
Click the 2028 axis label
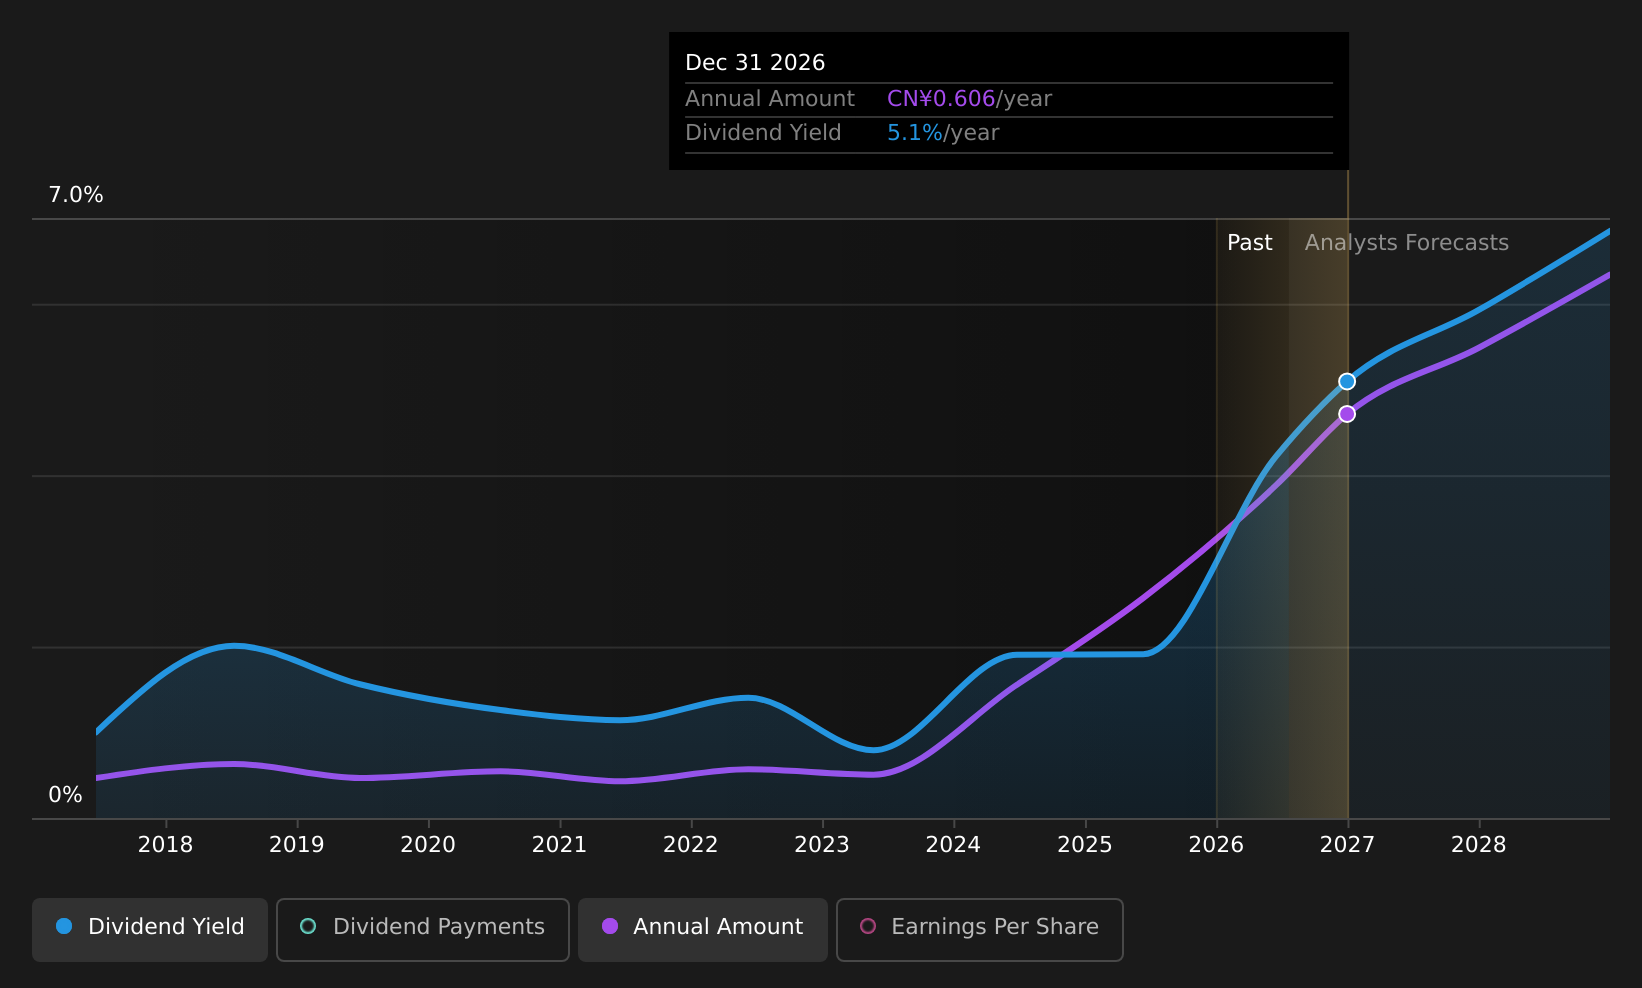[1479, 845]
